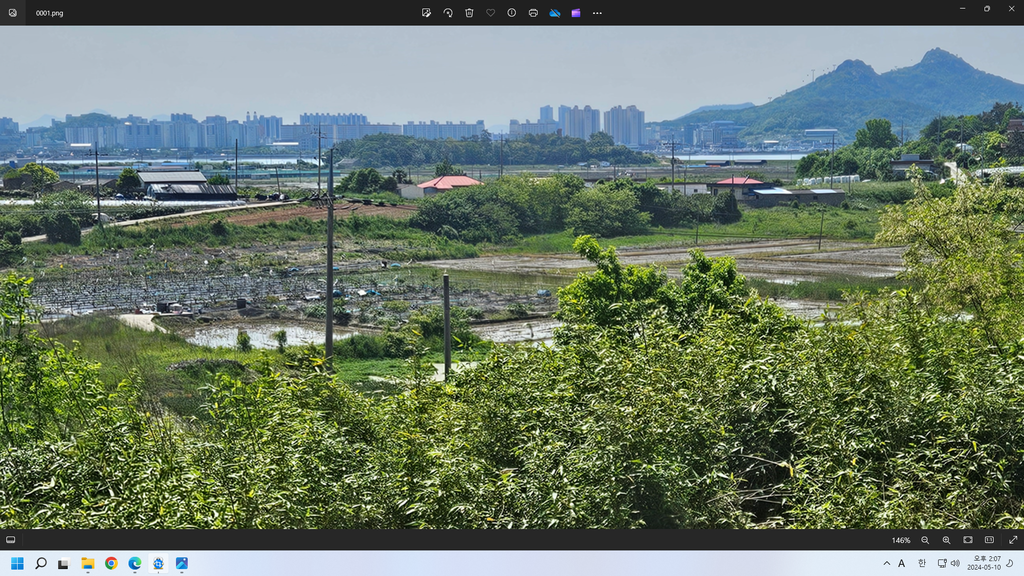
Task: Enter full screen view
Action: click(1013, 540)
